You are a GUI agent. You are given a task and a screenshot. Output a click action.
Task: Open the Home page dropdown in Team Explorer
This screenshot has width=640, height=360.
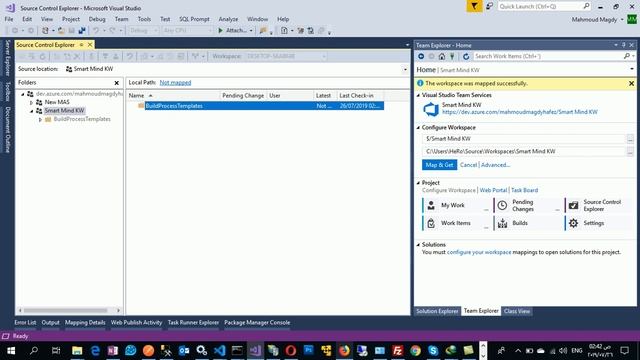632,69
